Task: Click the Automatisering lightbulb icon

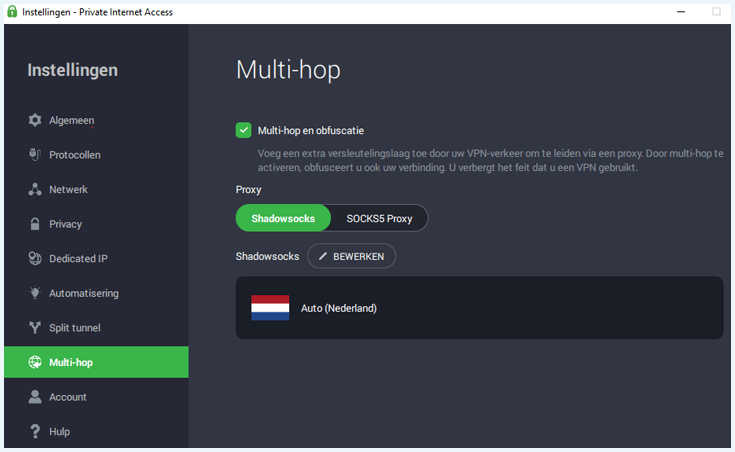Action: click(35, 293)
